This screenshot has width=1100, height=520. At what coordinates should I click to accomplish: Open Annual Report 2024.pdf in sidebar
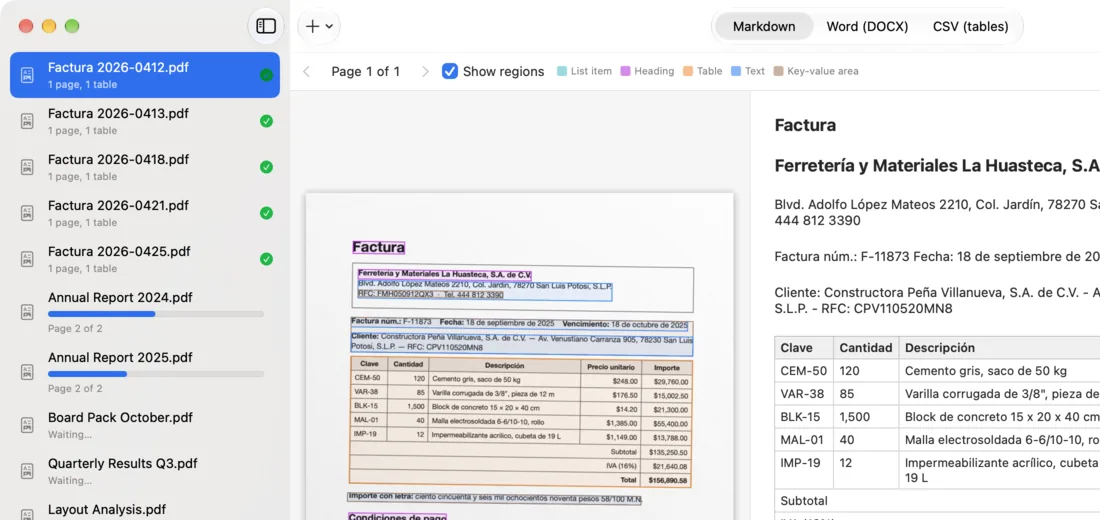pos(145,312)
